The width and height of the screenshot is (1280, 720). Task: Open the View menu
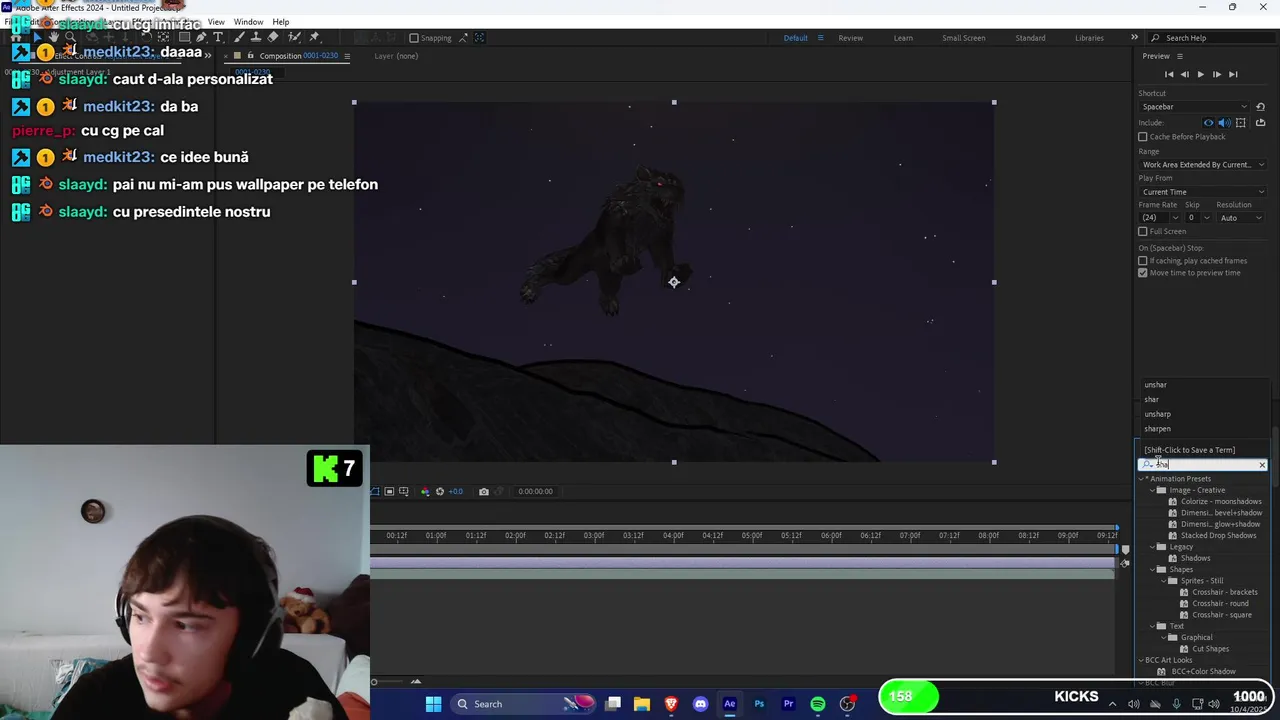tap(216, 22)
